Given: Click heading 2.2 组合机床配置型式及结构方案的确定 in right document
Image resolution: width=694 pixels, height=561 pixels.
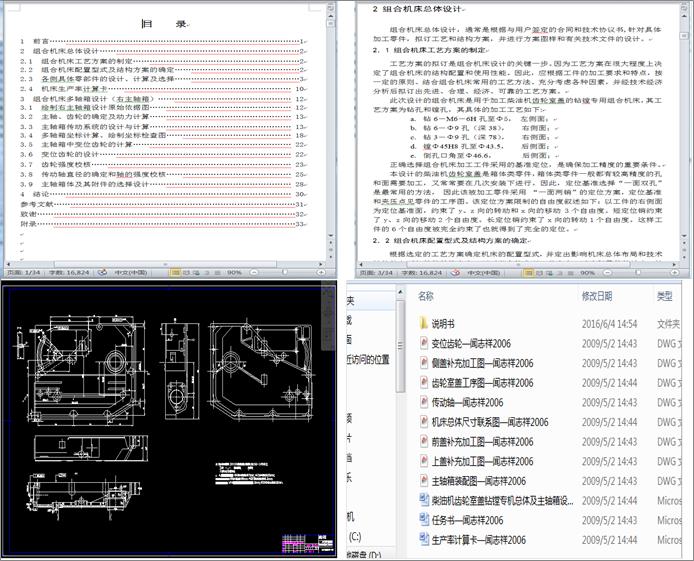Looking at the screenshot, I should (x=450, y=240).
